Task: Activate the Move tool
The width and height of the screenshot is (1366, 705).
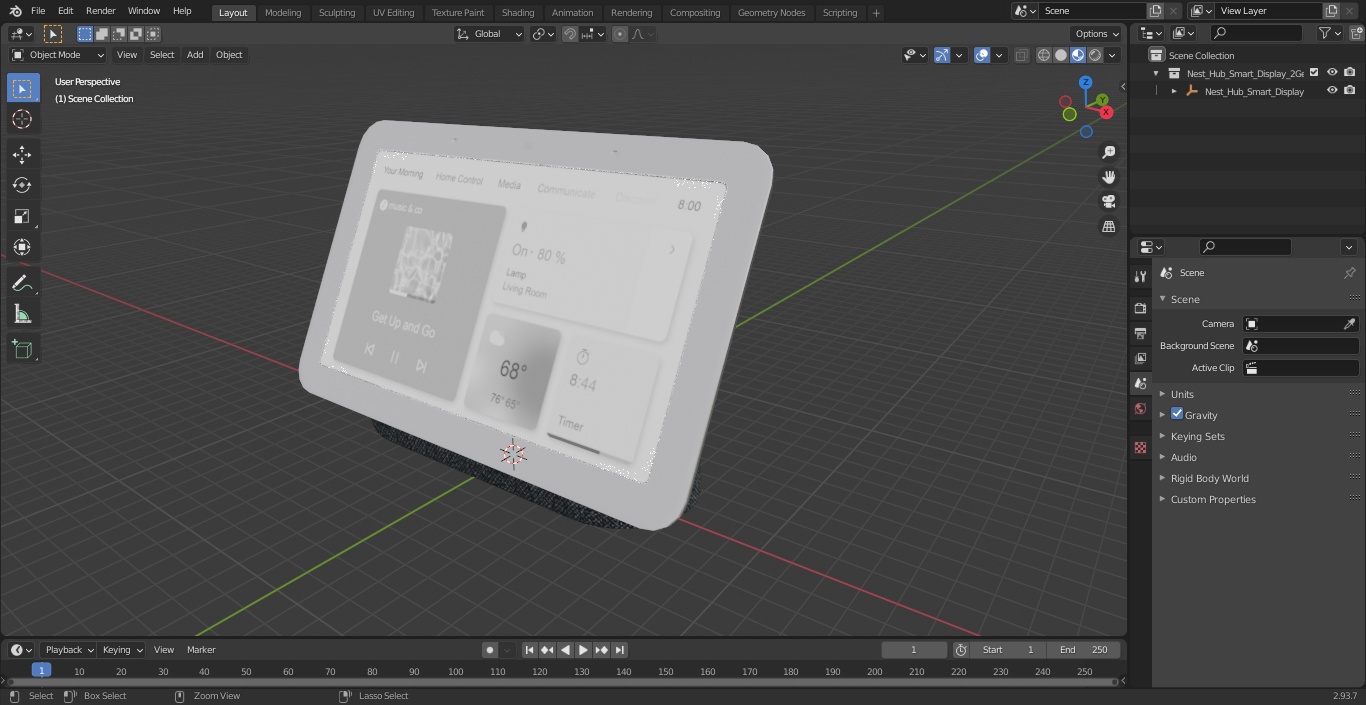Action: pyautogui.click(x=22, y=154)
